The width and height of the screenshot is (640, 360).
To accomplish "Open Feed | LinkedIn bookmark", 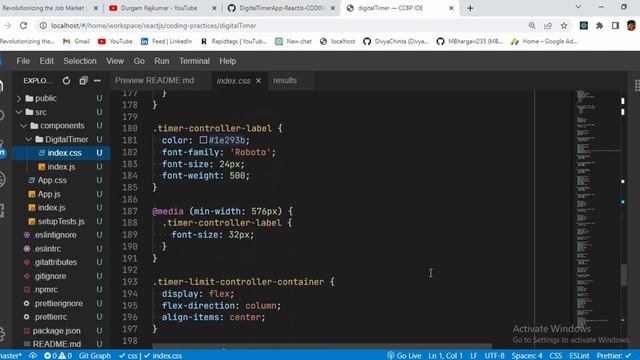I will pos(166,41).
